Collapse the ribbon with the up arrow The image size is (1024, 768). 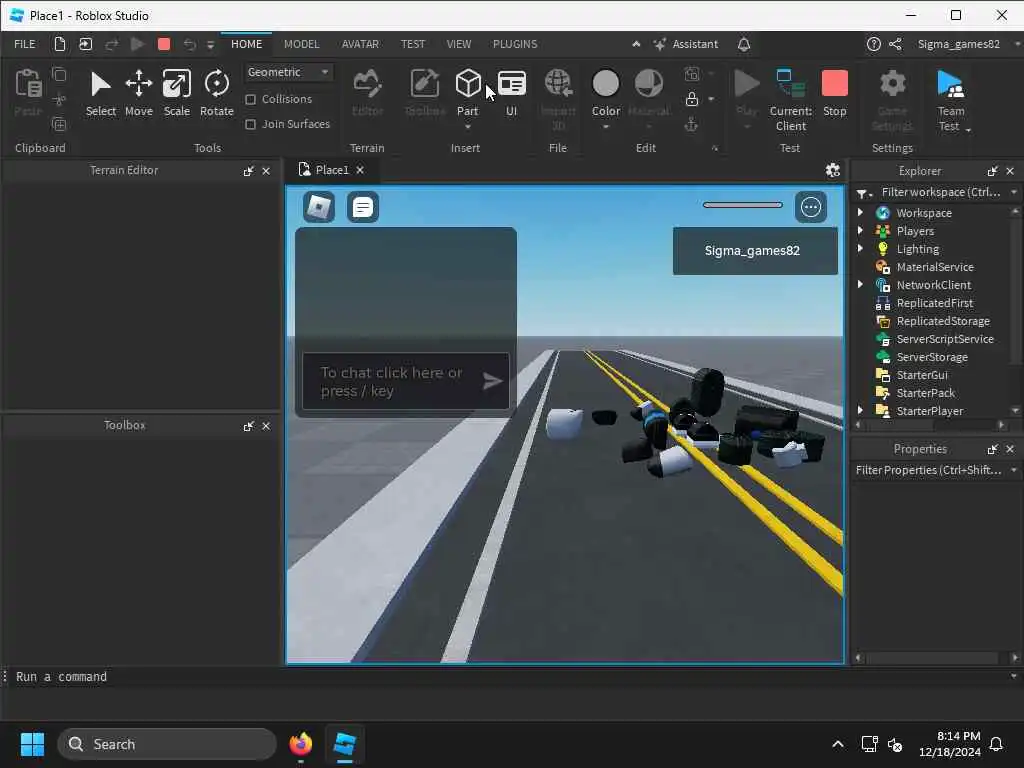pyautogui.click(x=635, y=44)
